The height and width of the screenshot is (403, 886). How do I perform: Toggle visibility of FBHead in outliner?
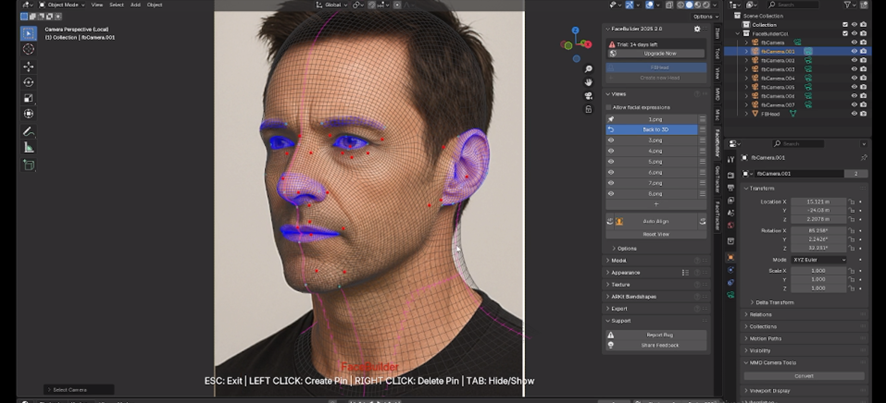(x=854, y=114)
